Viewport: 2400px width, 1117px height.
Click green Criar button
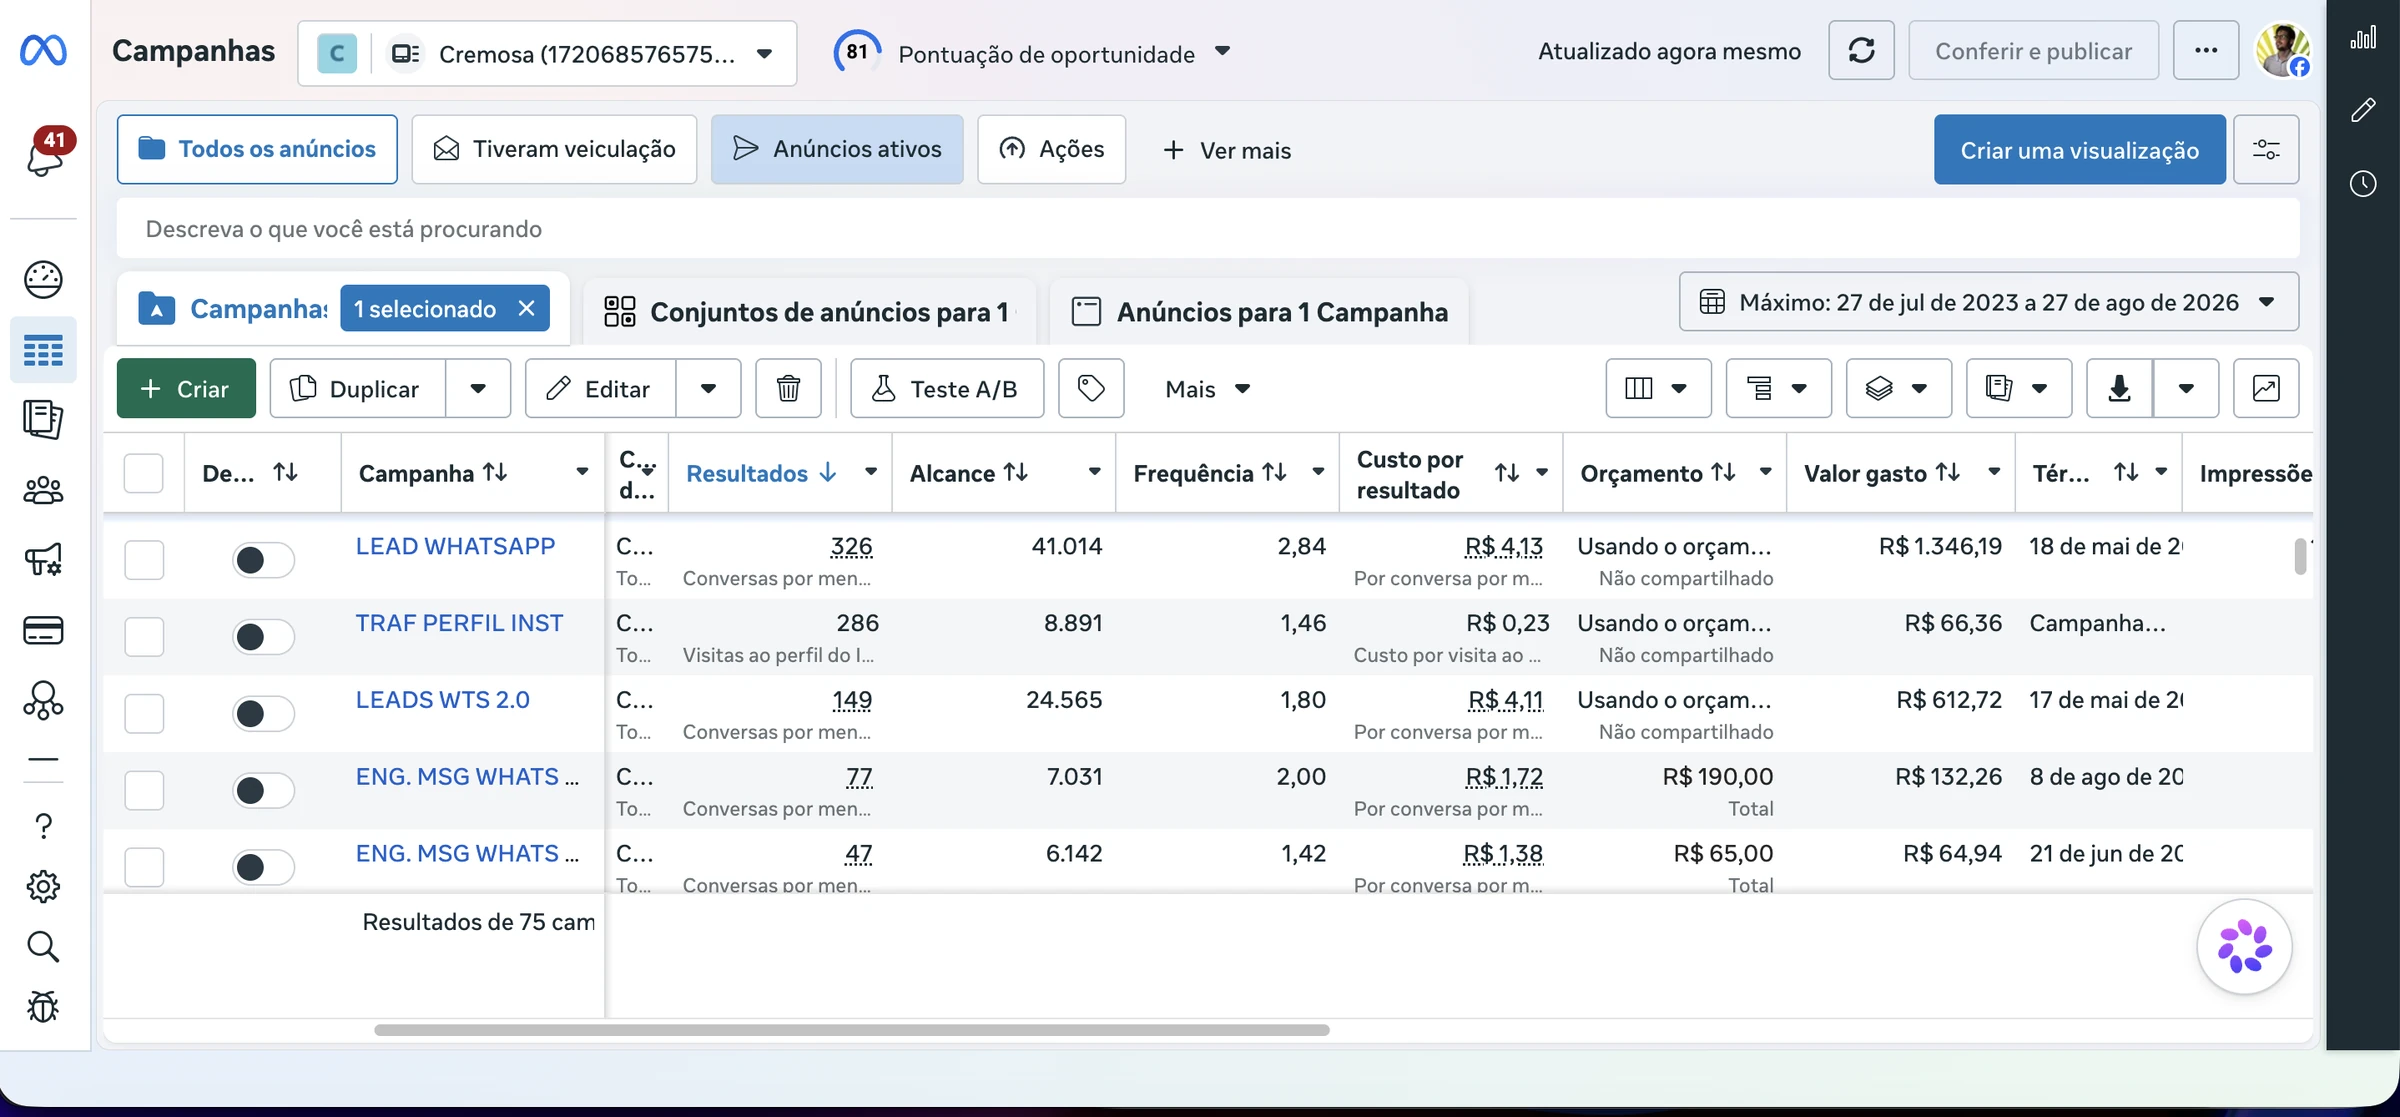(186, 388)
